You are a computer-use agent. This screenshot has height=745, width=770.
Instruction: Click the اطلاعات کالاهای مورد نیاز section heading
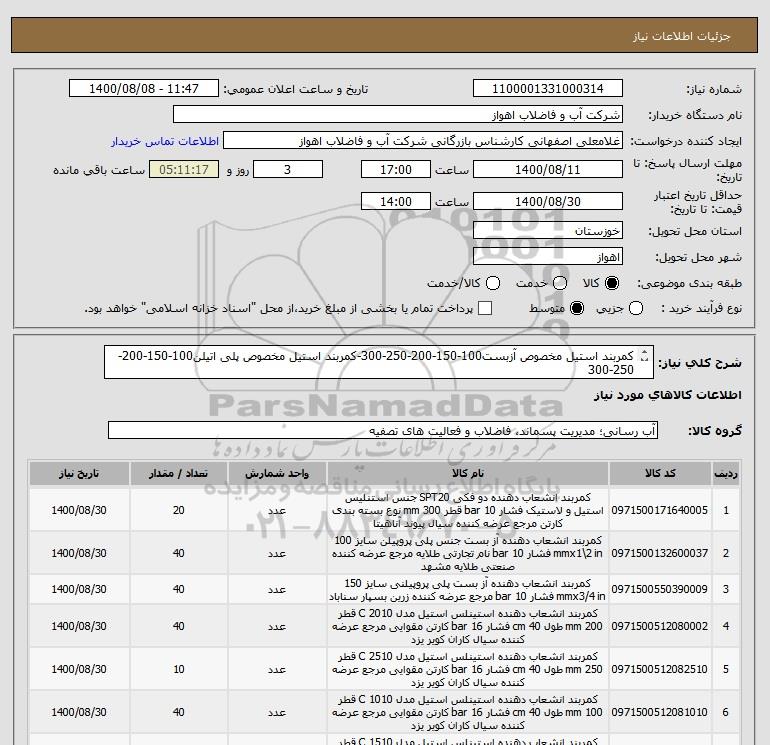[667, 395]
